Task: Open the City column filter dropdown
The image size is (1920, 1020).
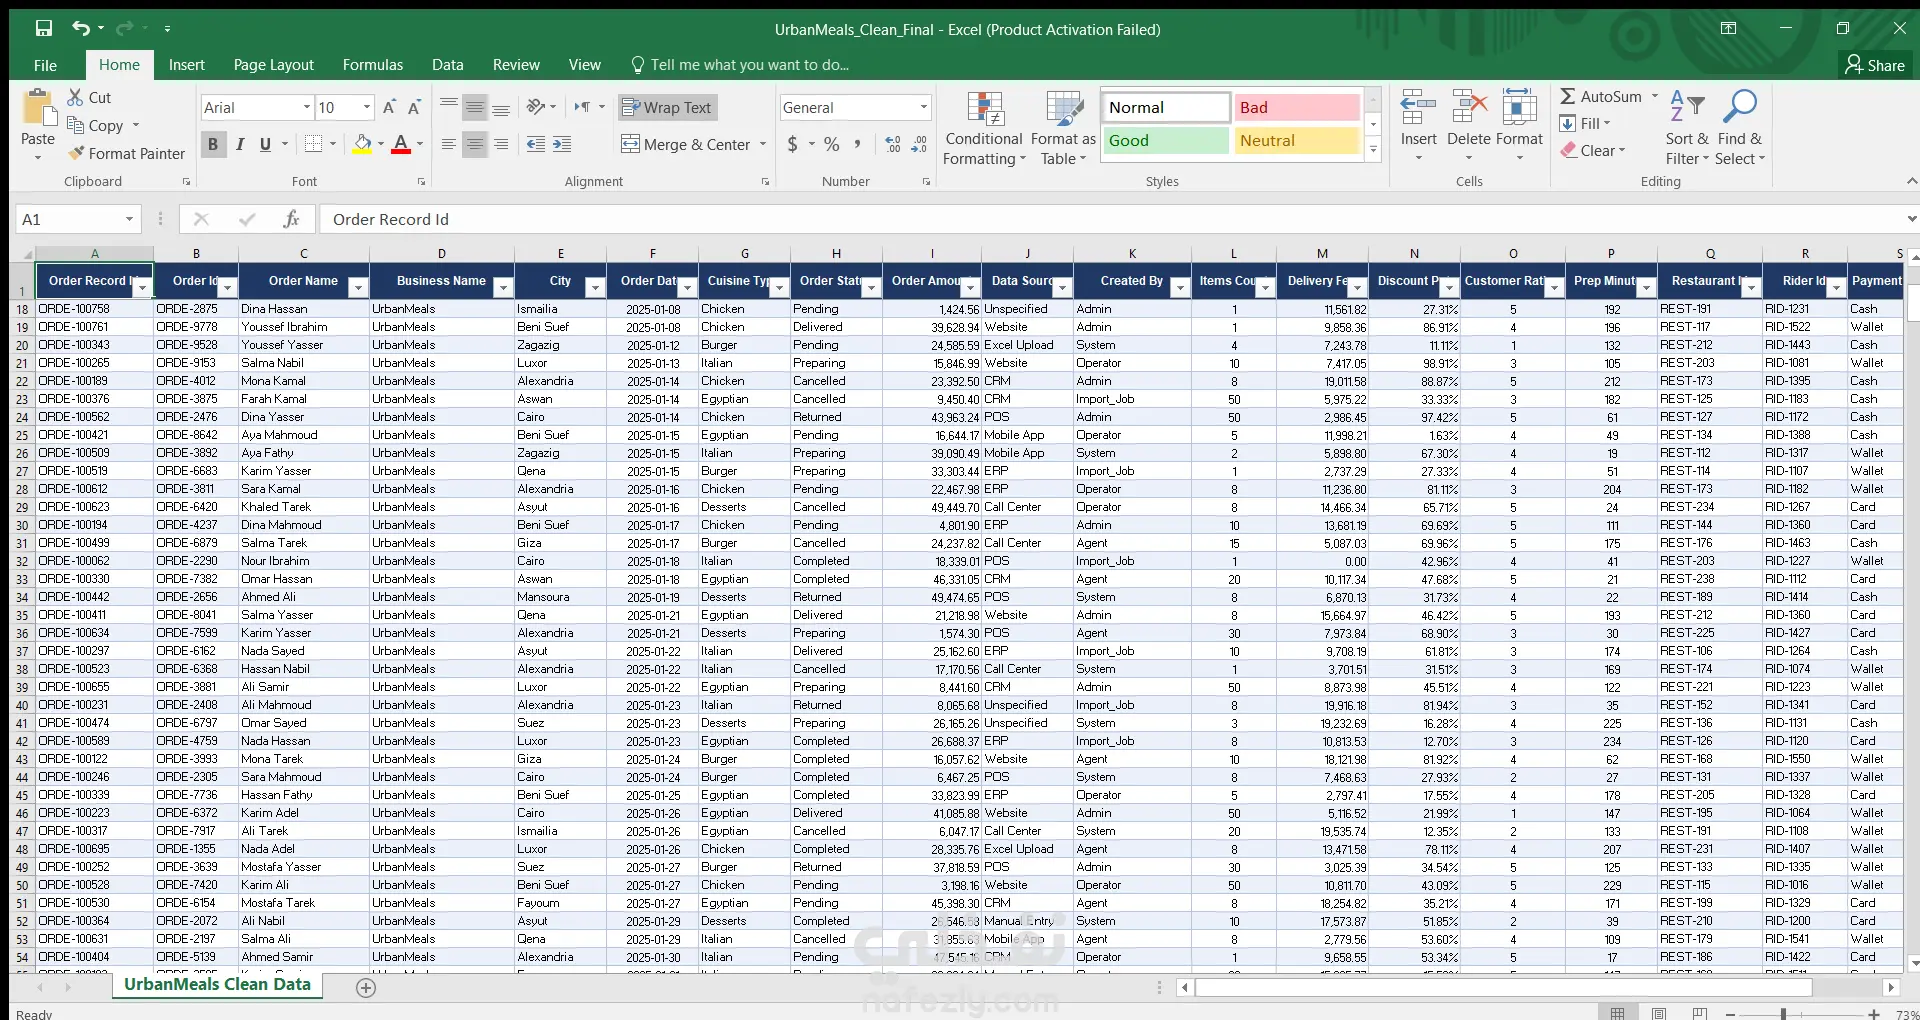Action: coord(595,288)
